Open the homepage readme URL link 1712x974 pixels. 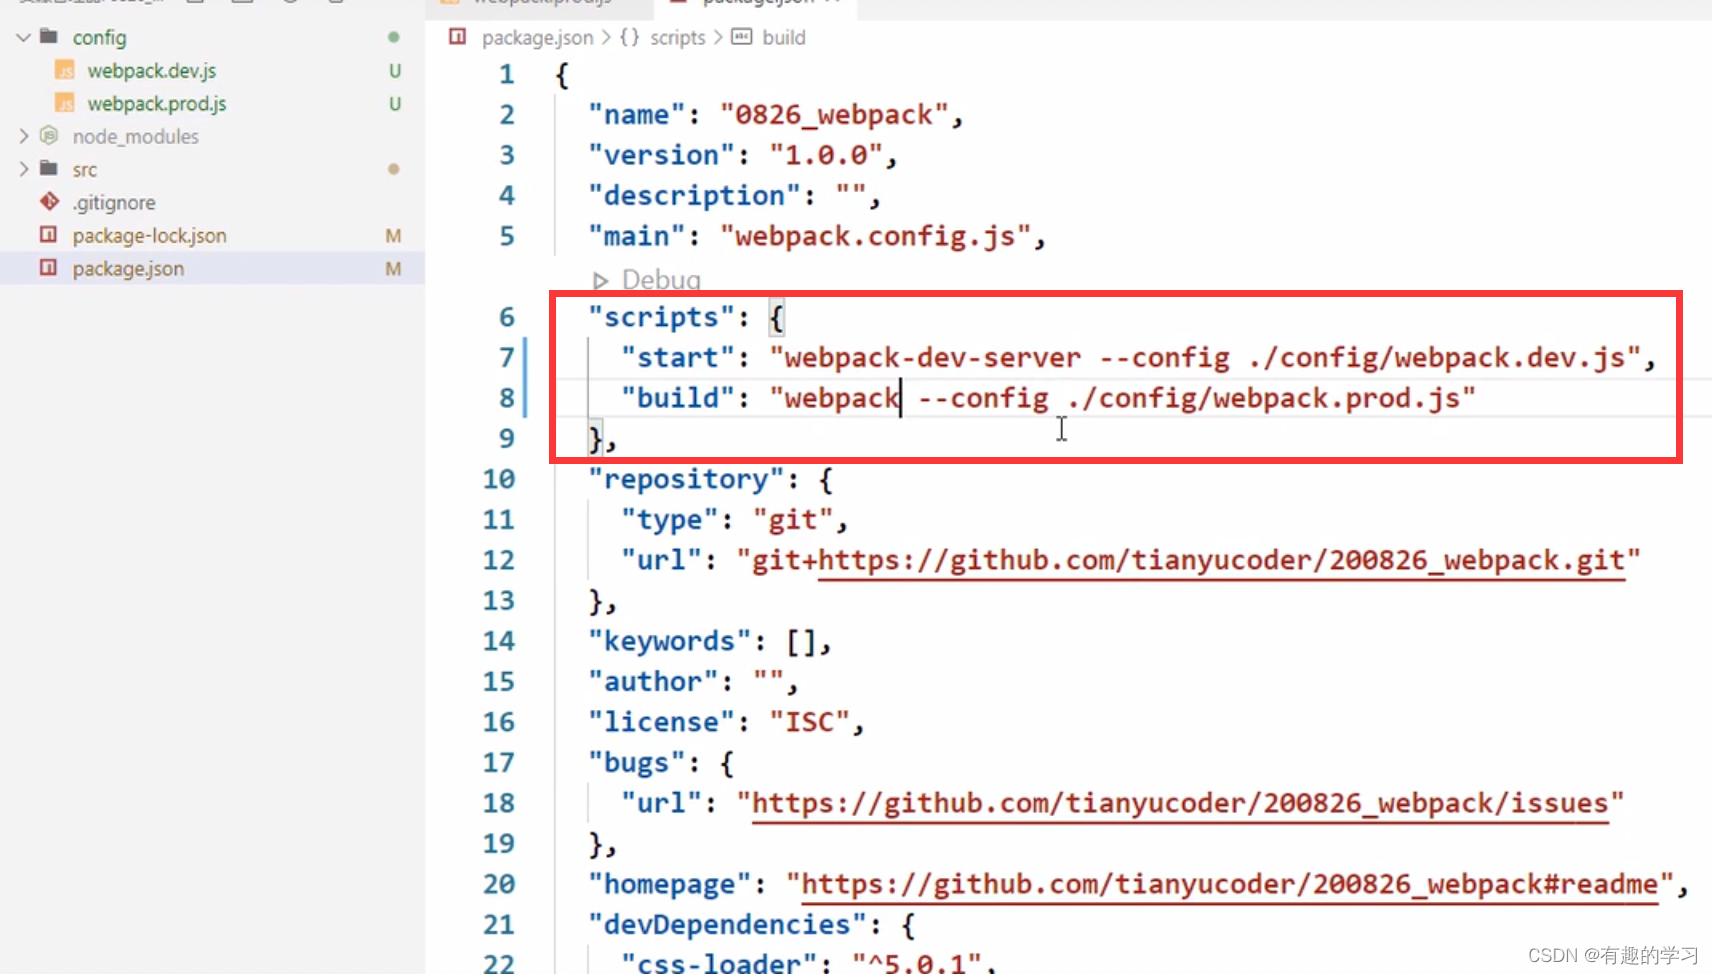1229,884
